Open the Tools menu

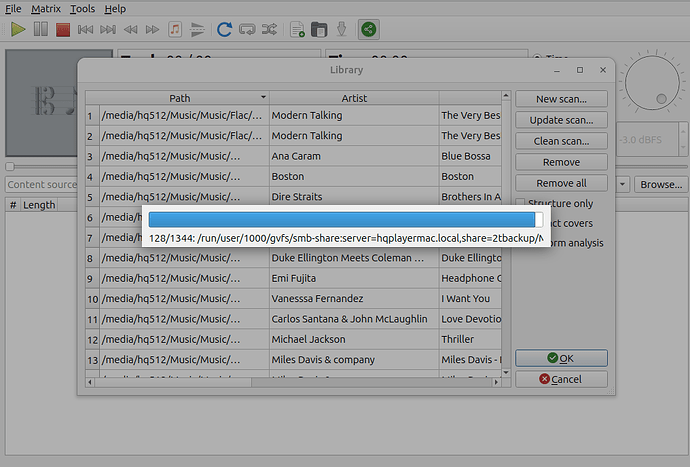click(82, 9)
